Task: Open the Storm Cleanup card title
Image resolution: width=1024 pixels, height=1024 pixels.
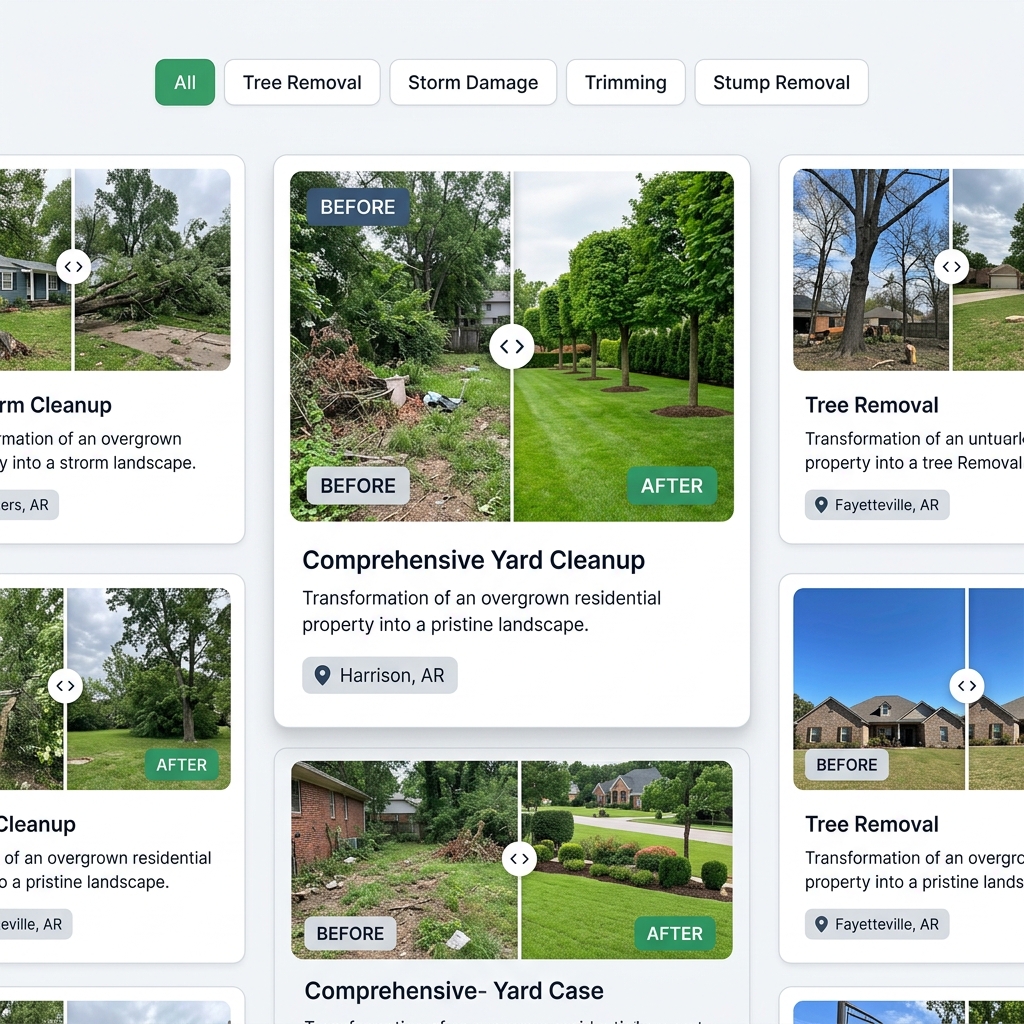Action: (56, 405)
